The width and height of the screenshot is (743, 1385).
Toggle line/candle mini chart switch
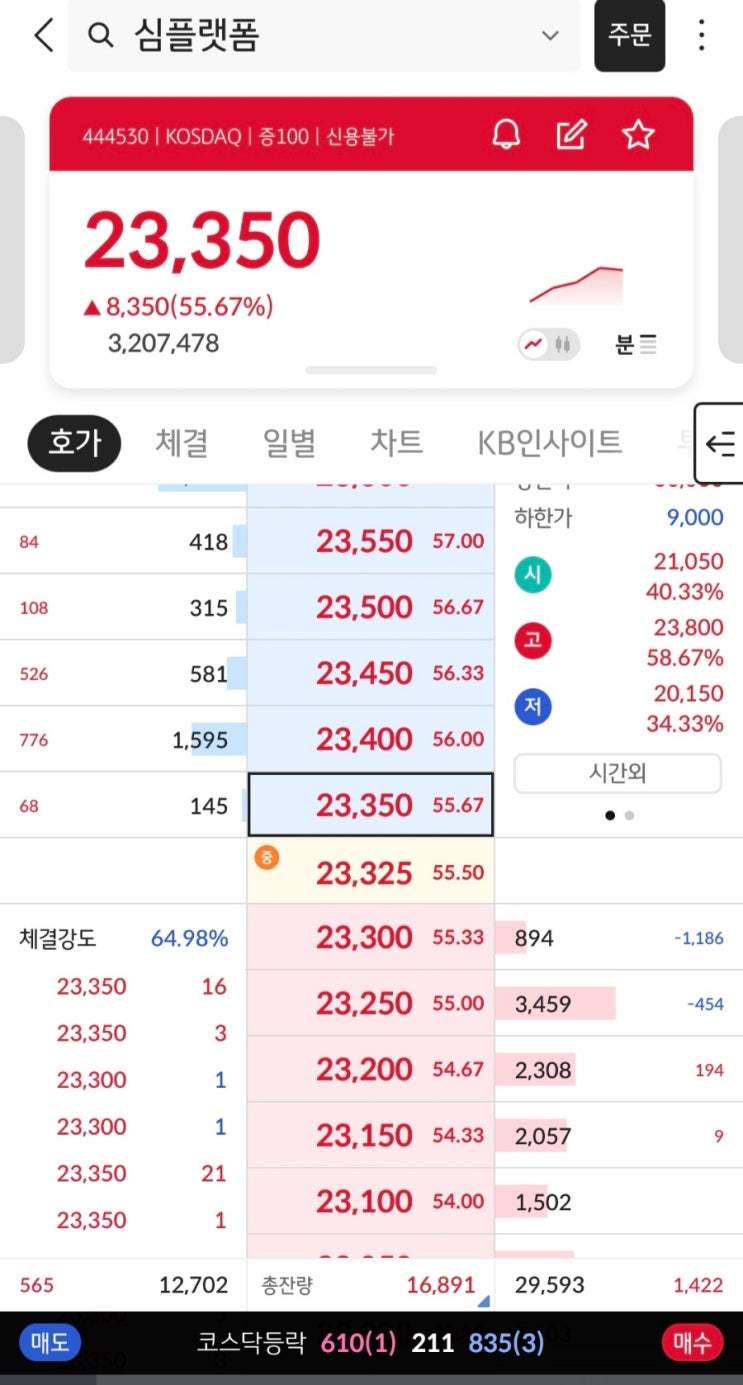548,345
